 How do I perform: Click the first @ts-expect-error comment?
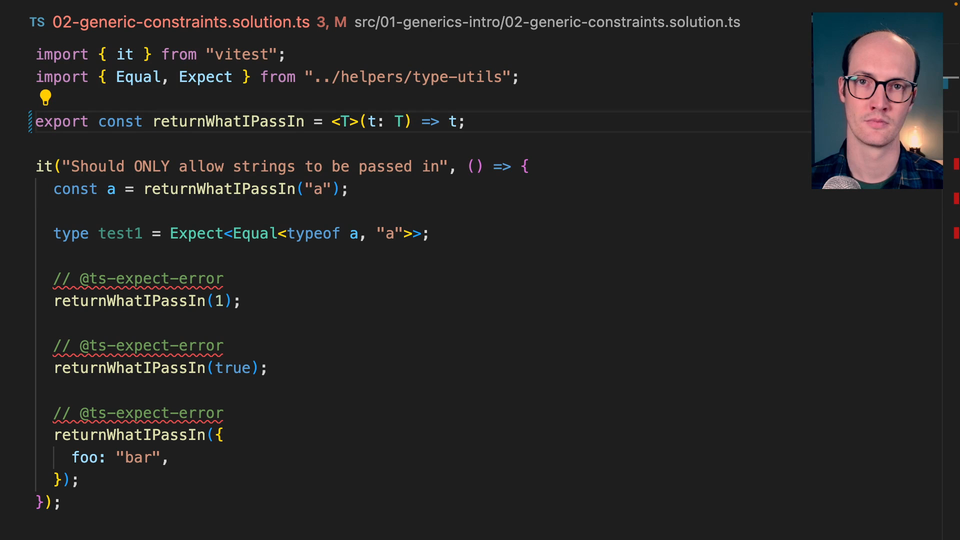pos(138,279)
